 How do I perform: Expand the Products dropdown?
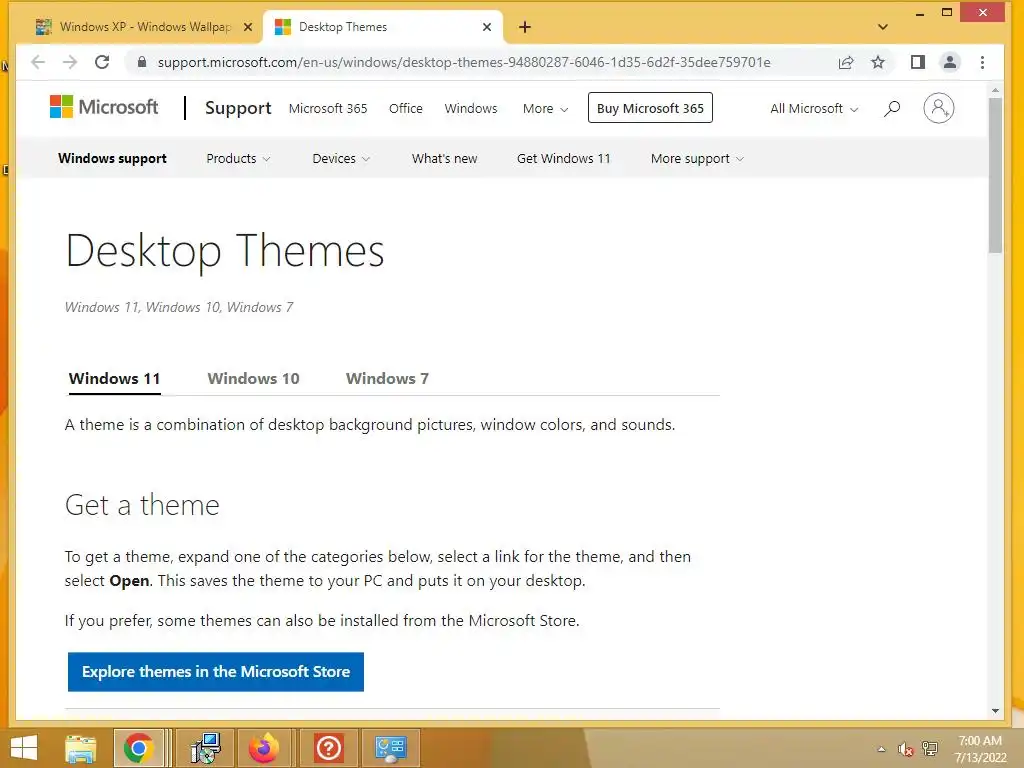(238, 159)
